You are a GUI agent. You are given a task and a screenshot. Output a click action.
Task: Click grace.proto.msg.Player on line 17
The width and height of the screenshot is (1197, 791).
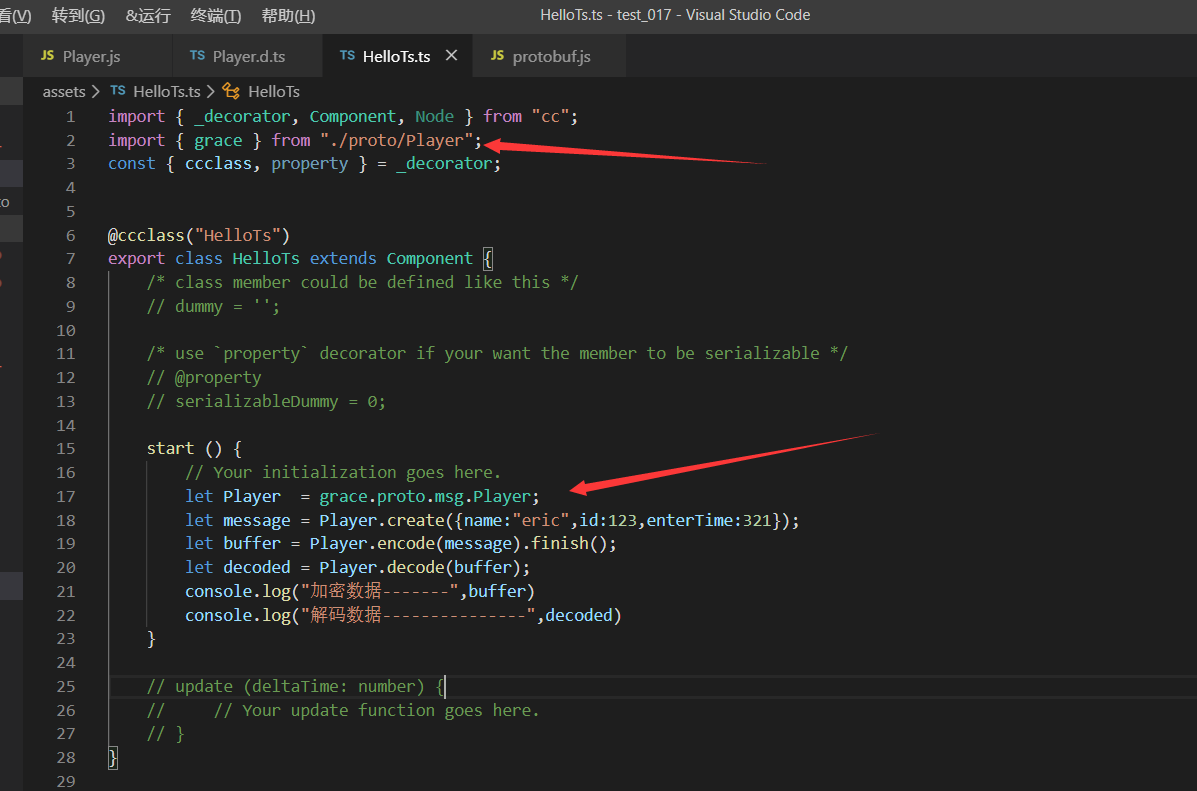pos(425,496)
